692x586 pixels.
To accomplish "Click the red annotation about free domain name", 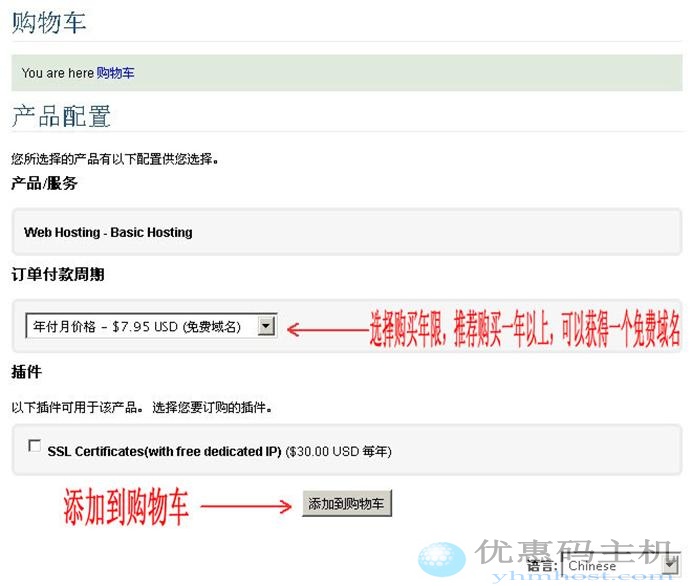I will coord(525,328).
